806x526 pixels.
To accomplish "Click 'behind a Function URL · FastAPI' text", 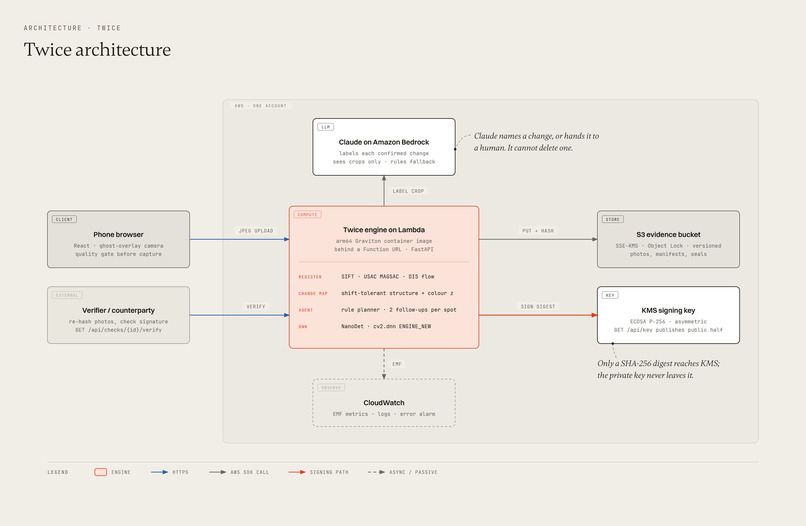I will pyautogui.click(x=384, y=249).
